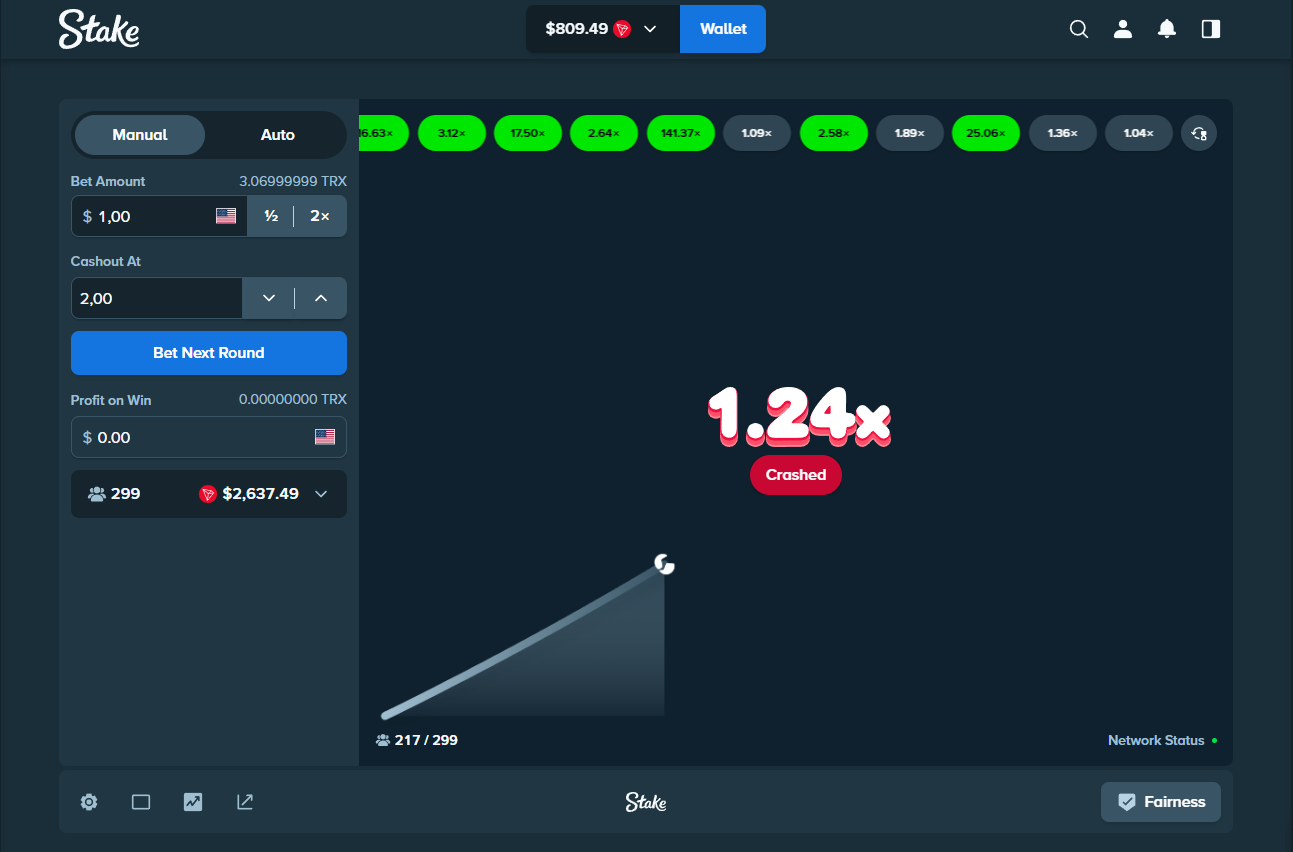Toggle the sidebar panel icon
The height and width of the screenshot is (852, 1293).
pyautogui.click(x=1211, y=29)
